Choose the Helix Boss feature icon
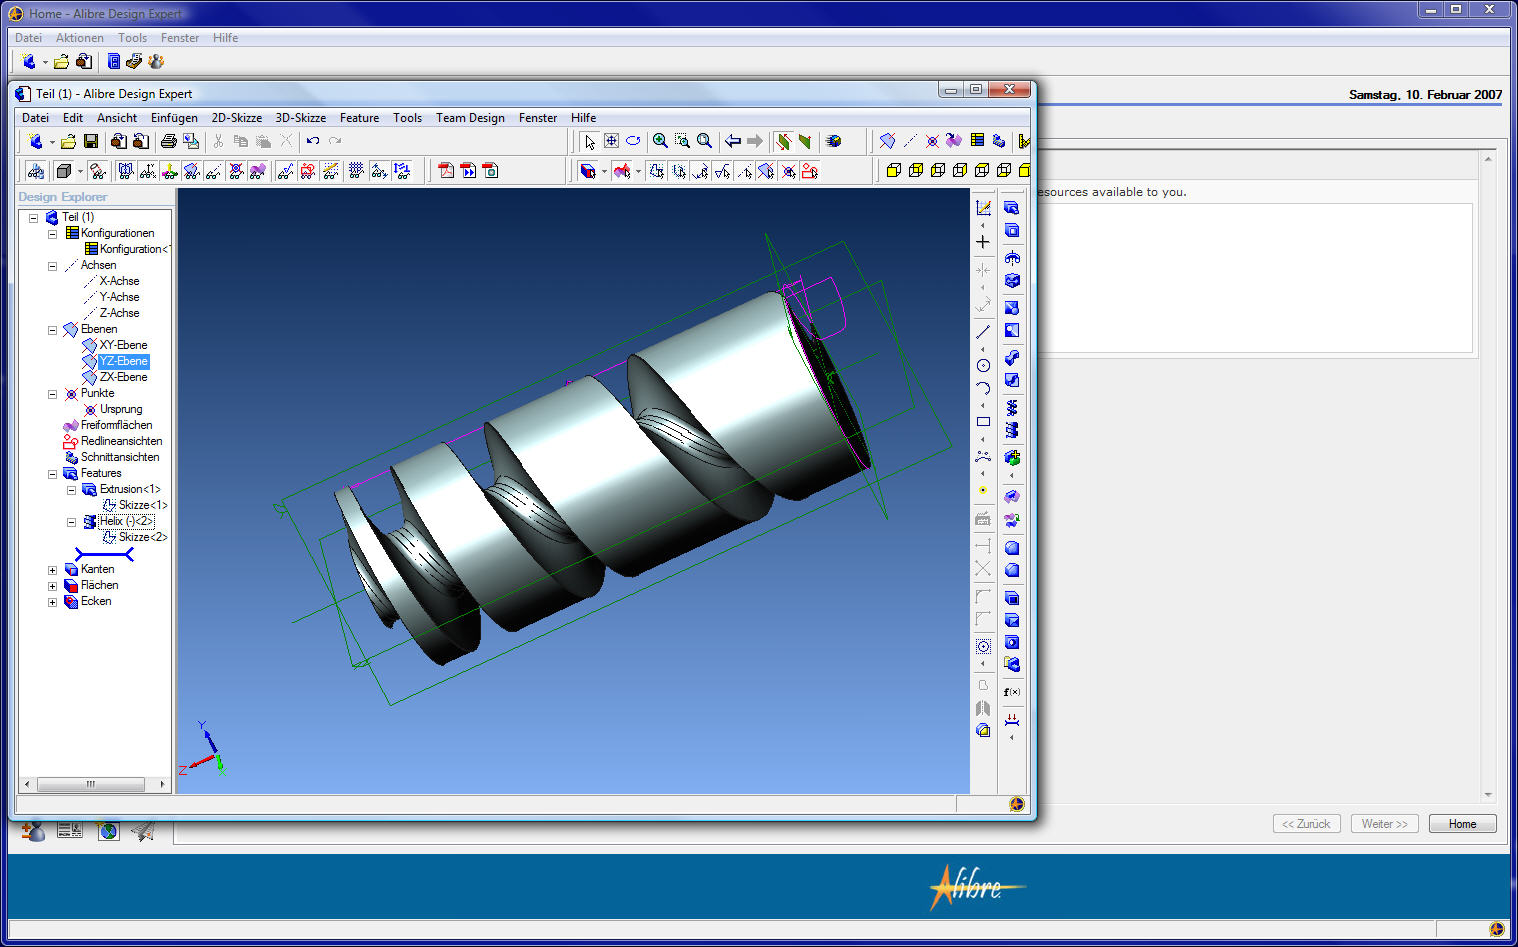1518x947 pixels. 1012,408
